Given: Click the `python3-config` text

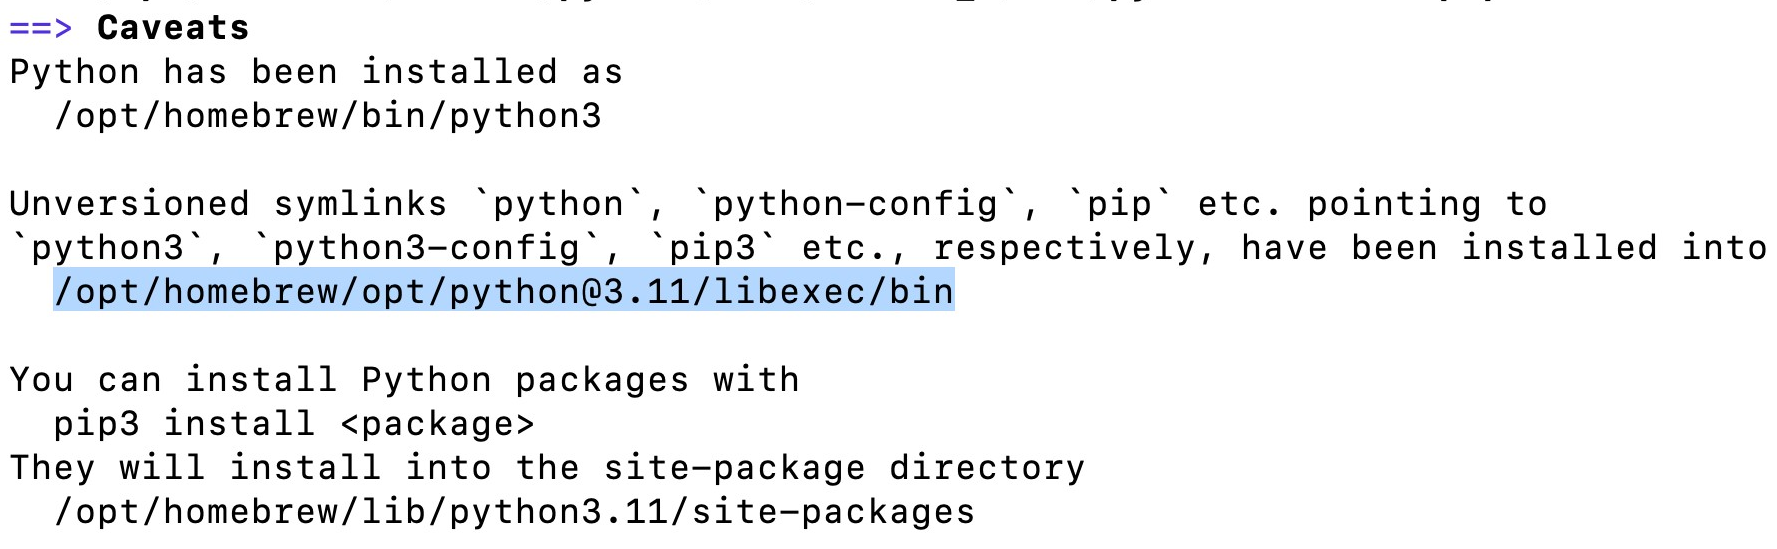Looking at the screenshot, I should point(427,248).
